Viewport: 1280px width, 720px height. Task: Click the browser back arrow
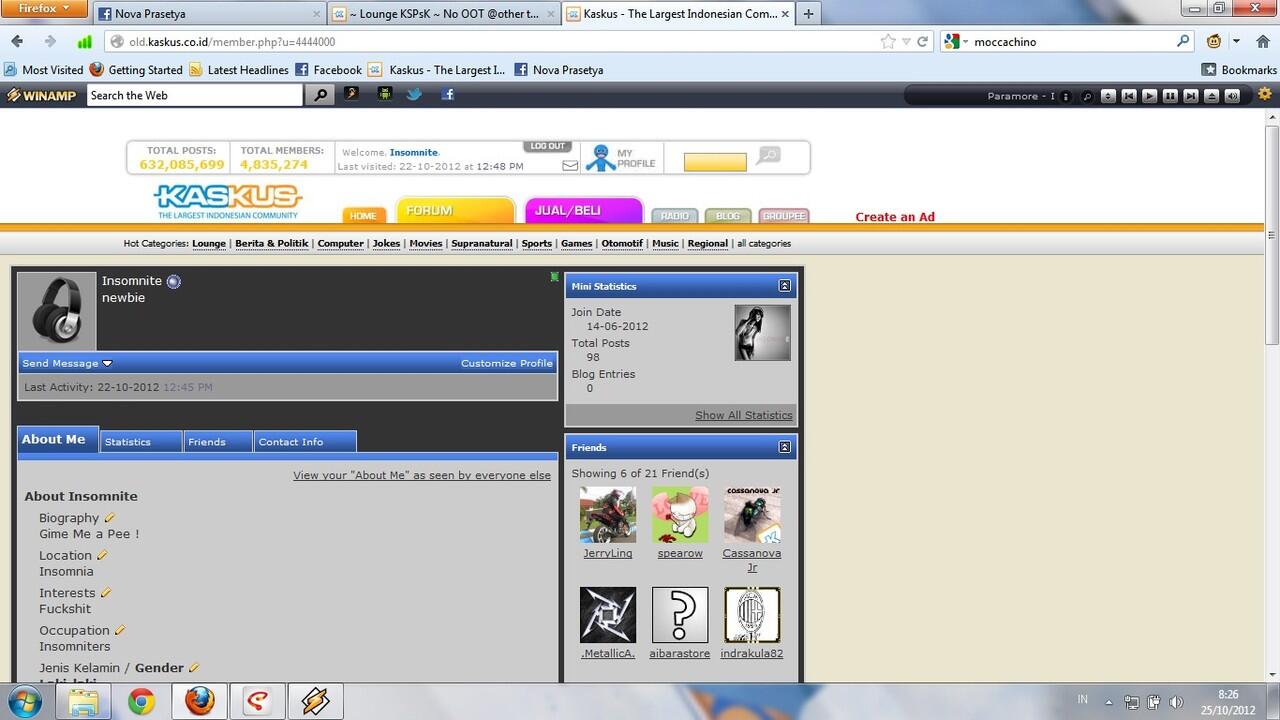click(17, 42)
